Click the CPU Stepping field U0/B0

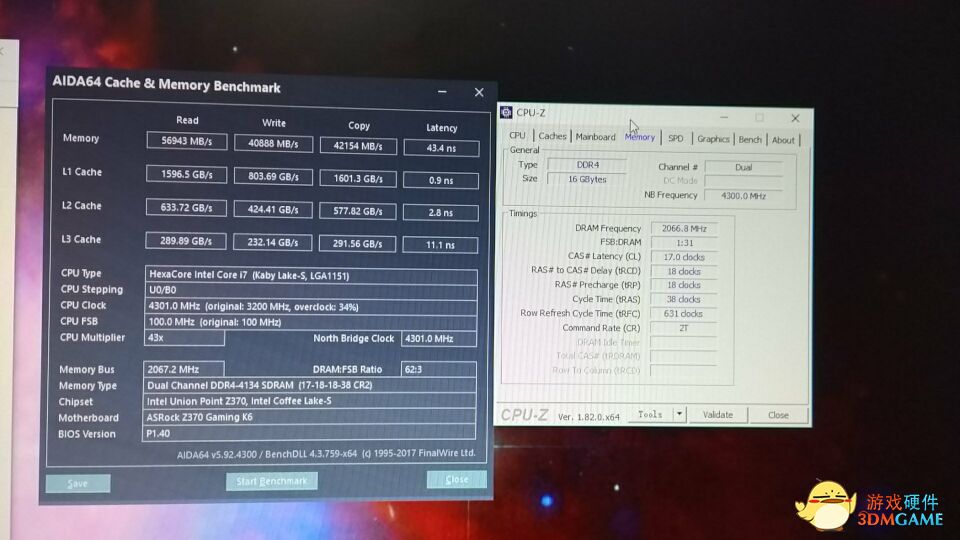(311, 290)
